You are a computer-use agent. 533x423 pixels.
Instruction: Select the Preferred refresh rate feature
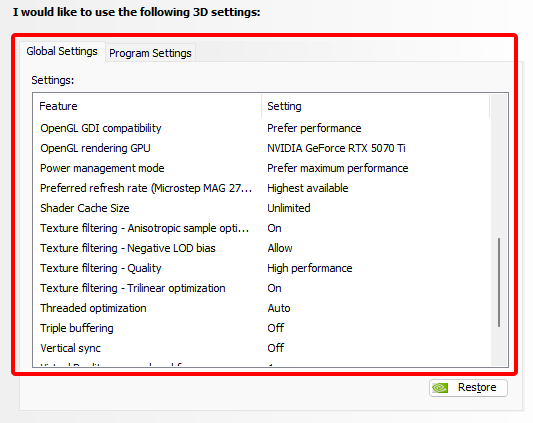(146, 188)
